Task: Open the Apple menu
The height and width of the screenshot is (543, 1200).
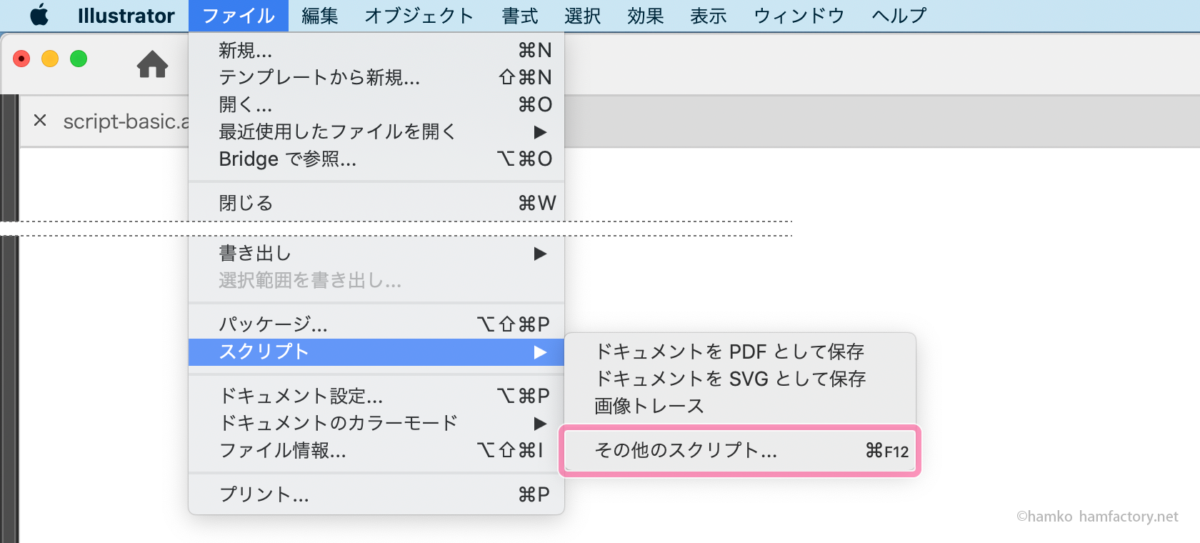Action: pyautogui.click(x=39, y=15)
